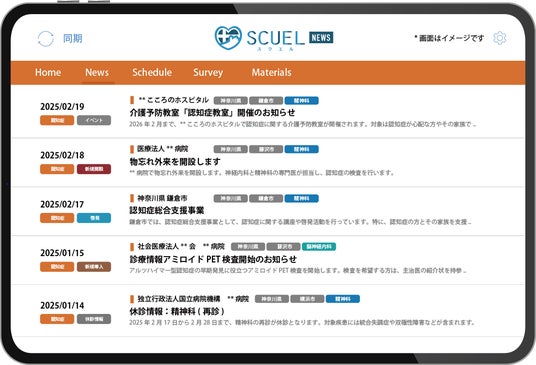Open the Materials tab
The image size is (536, 365).
tap(272, 72)
